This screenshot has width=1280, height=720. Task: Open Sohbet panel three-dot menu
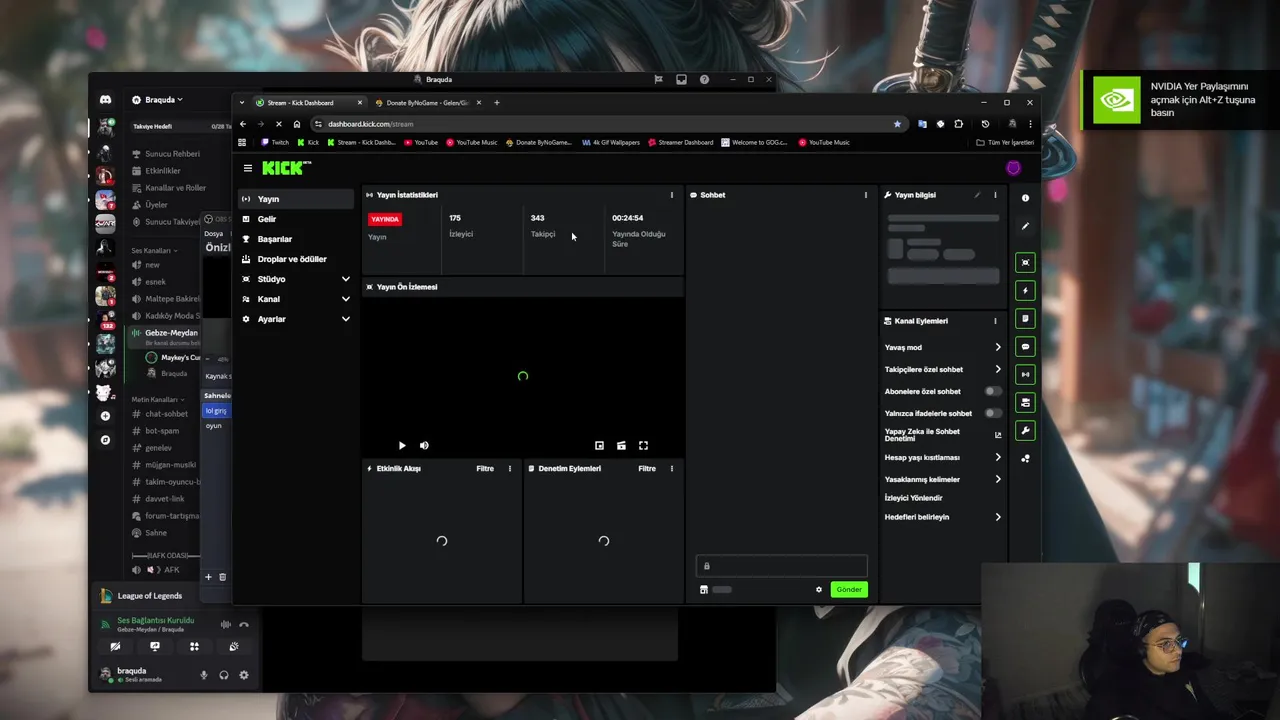866,195
